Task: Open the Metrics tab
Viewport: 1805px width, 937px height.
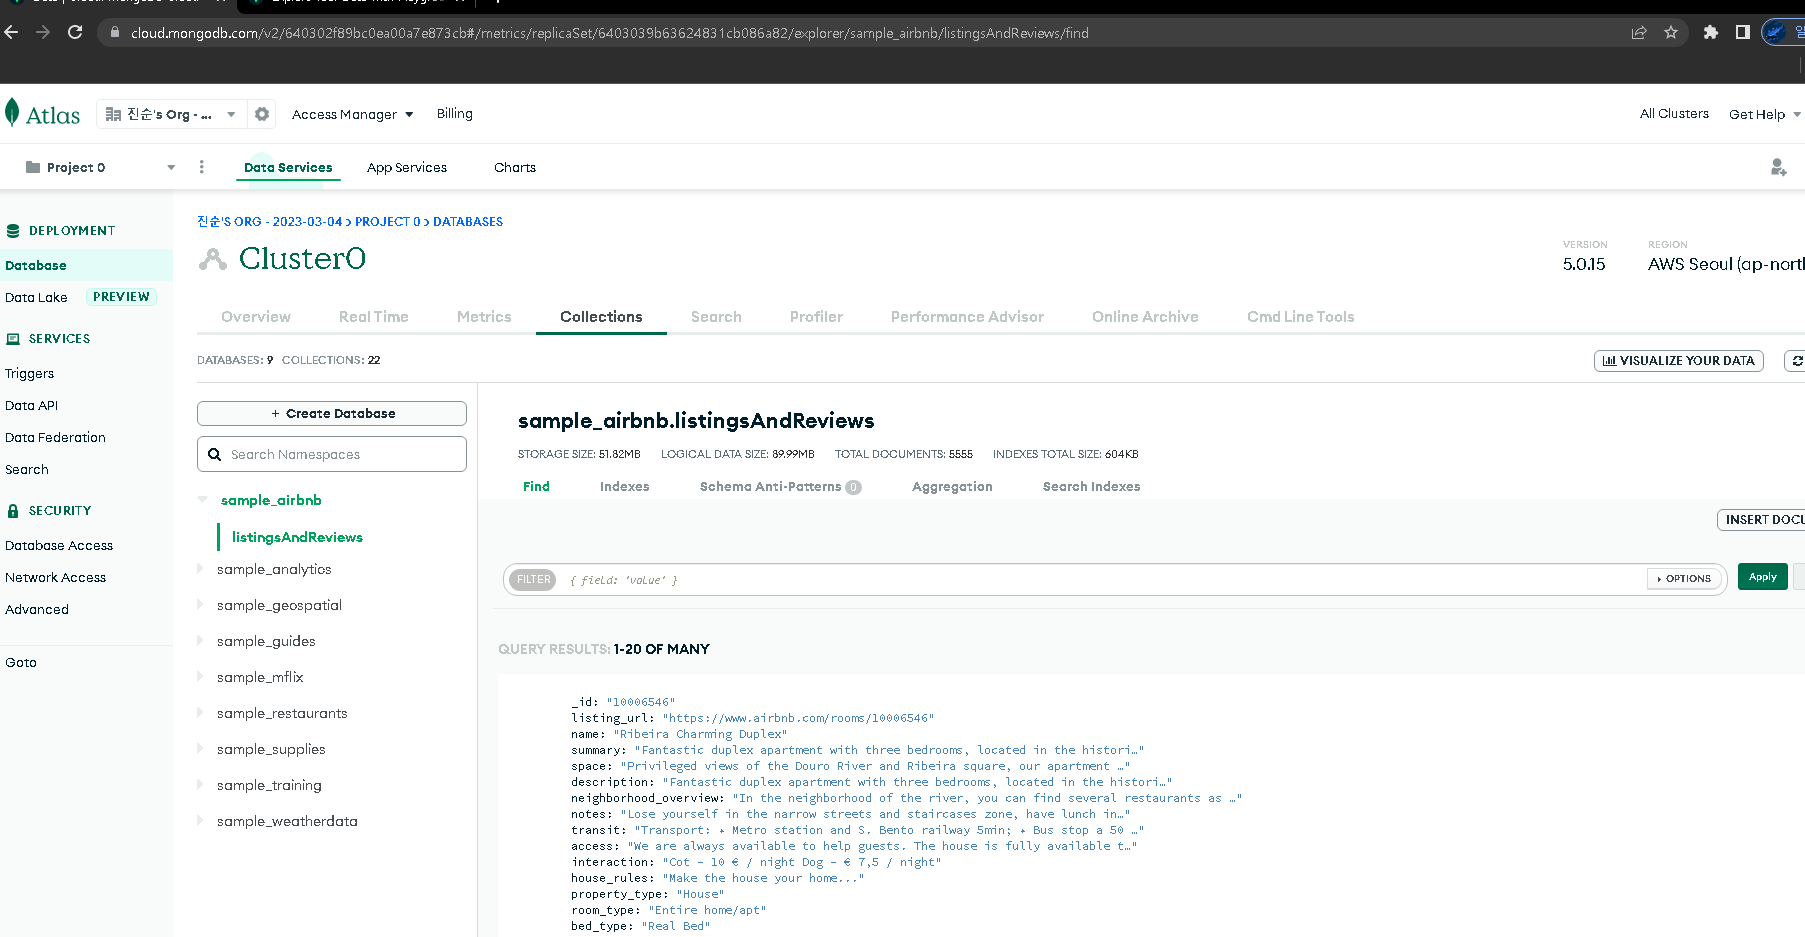Action: point(484,317)
